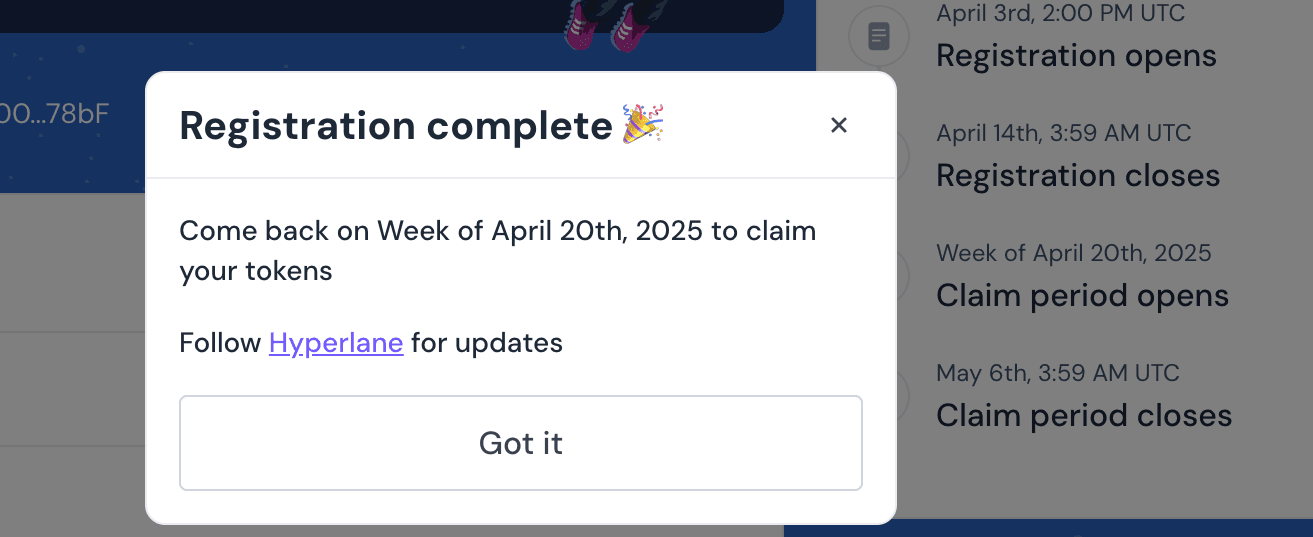Click the truncated wallet address ending 78bF
Viewport: 1313px width, 537px height.
coord(54,113)
